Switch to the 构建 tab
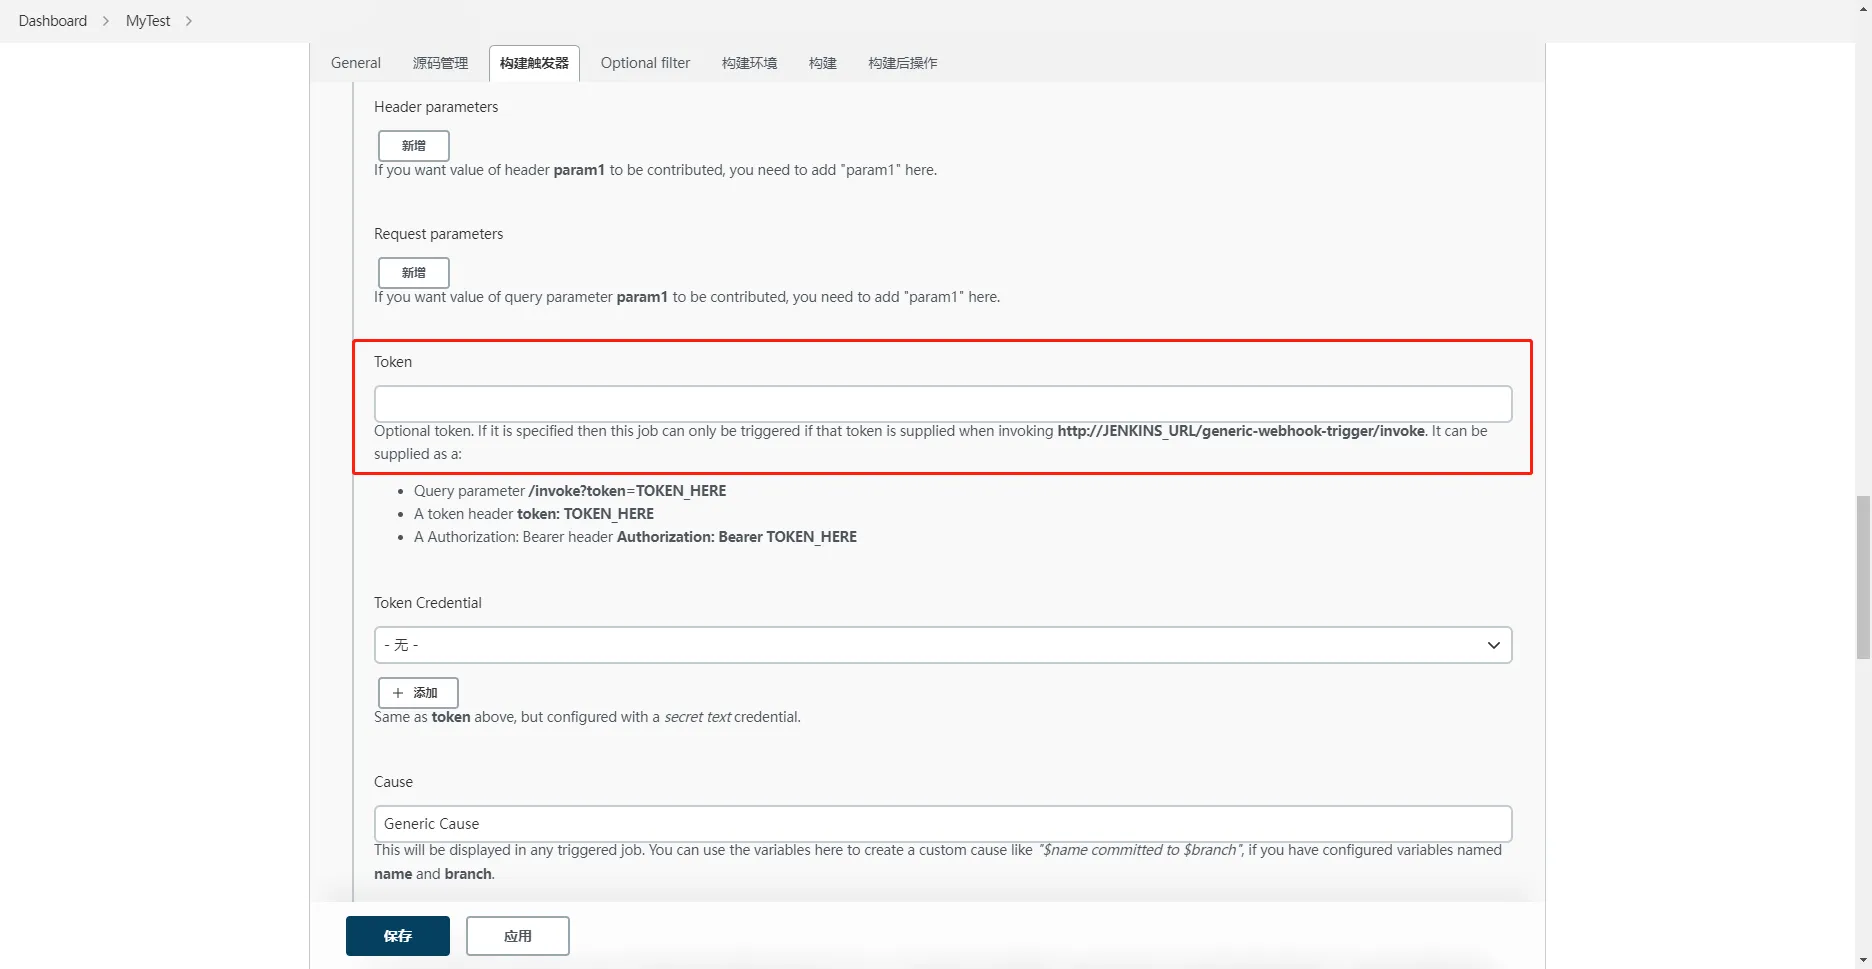 tap(822, 63)
